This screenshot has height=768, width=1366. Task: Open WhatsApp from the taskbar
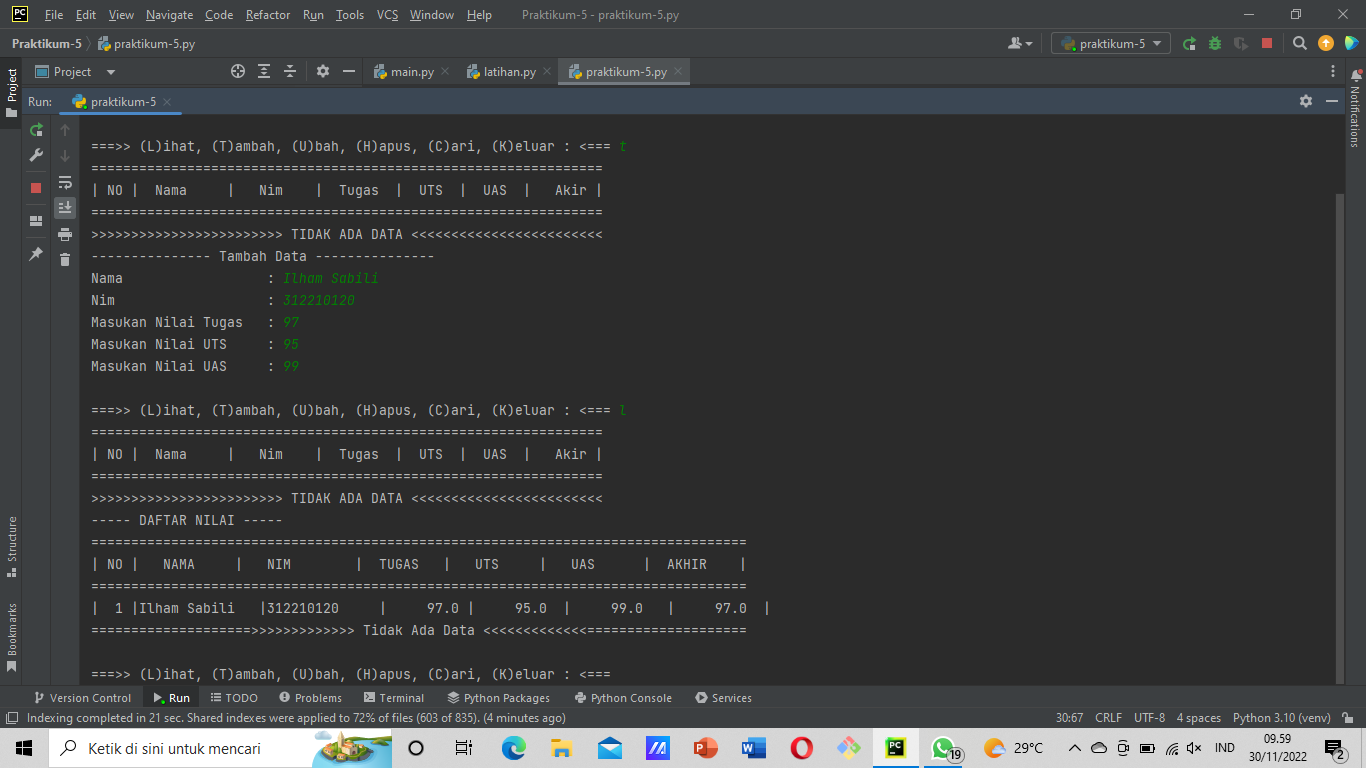point(945,748)
